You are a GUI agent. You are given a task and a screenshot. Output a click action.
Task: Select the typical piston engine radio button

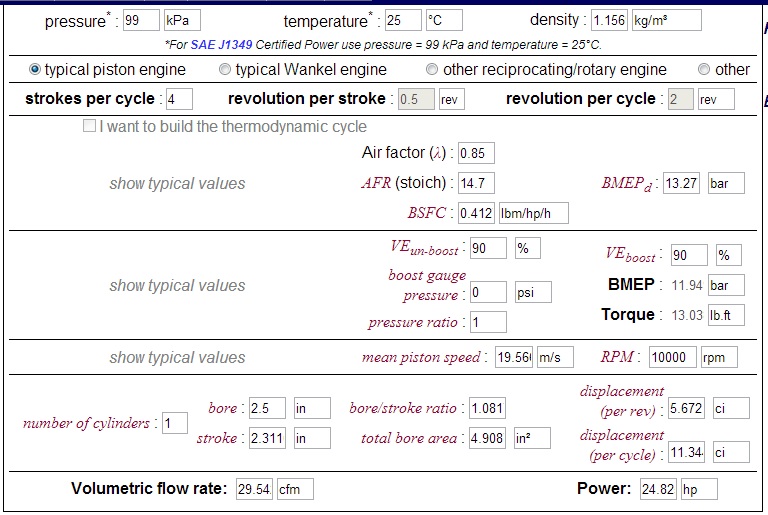click(x=35, y=70)
